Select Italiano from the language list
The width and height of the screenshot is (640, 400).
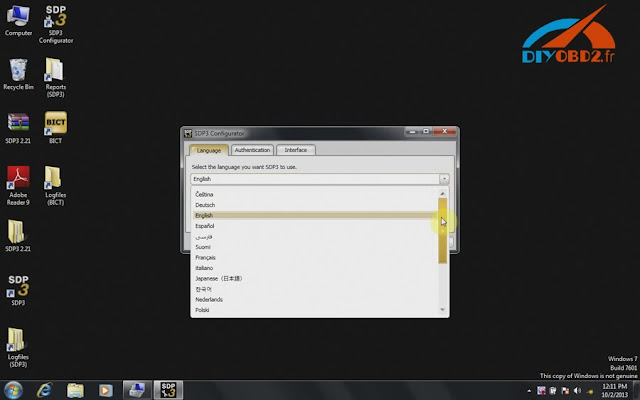315,268
